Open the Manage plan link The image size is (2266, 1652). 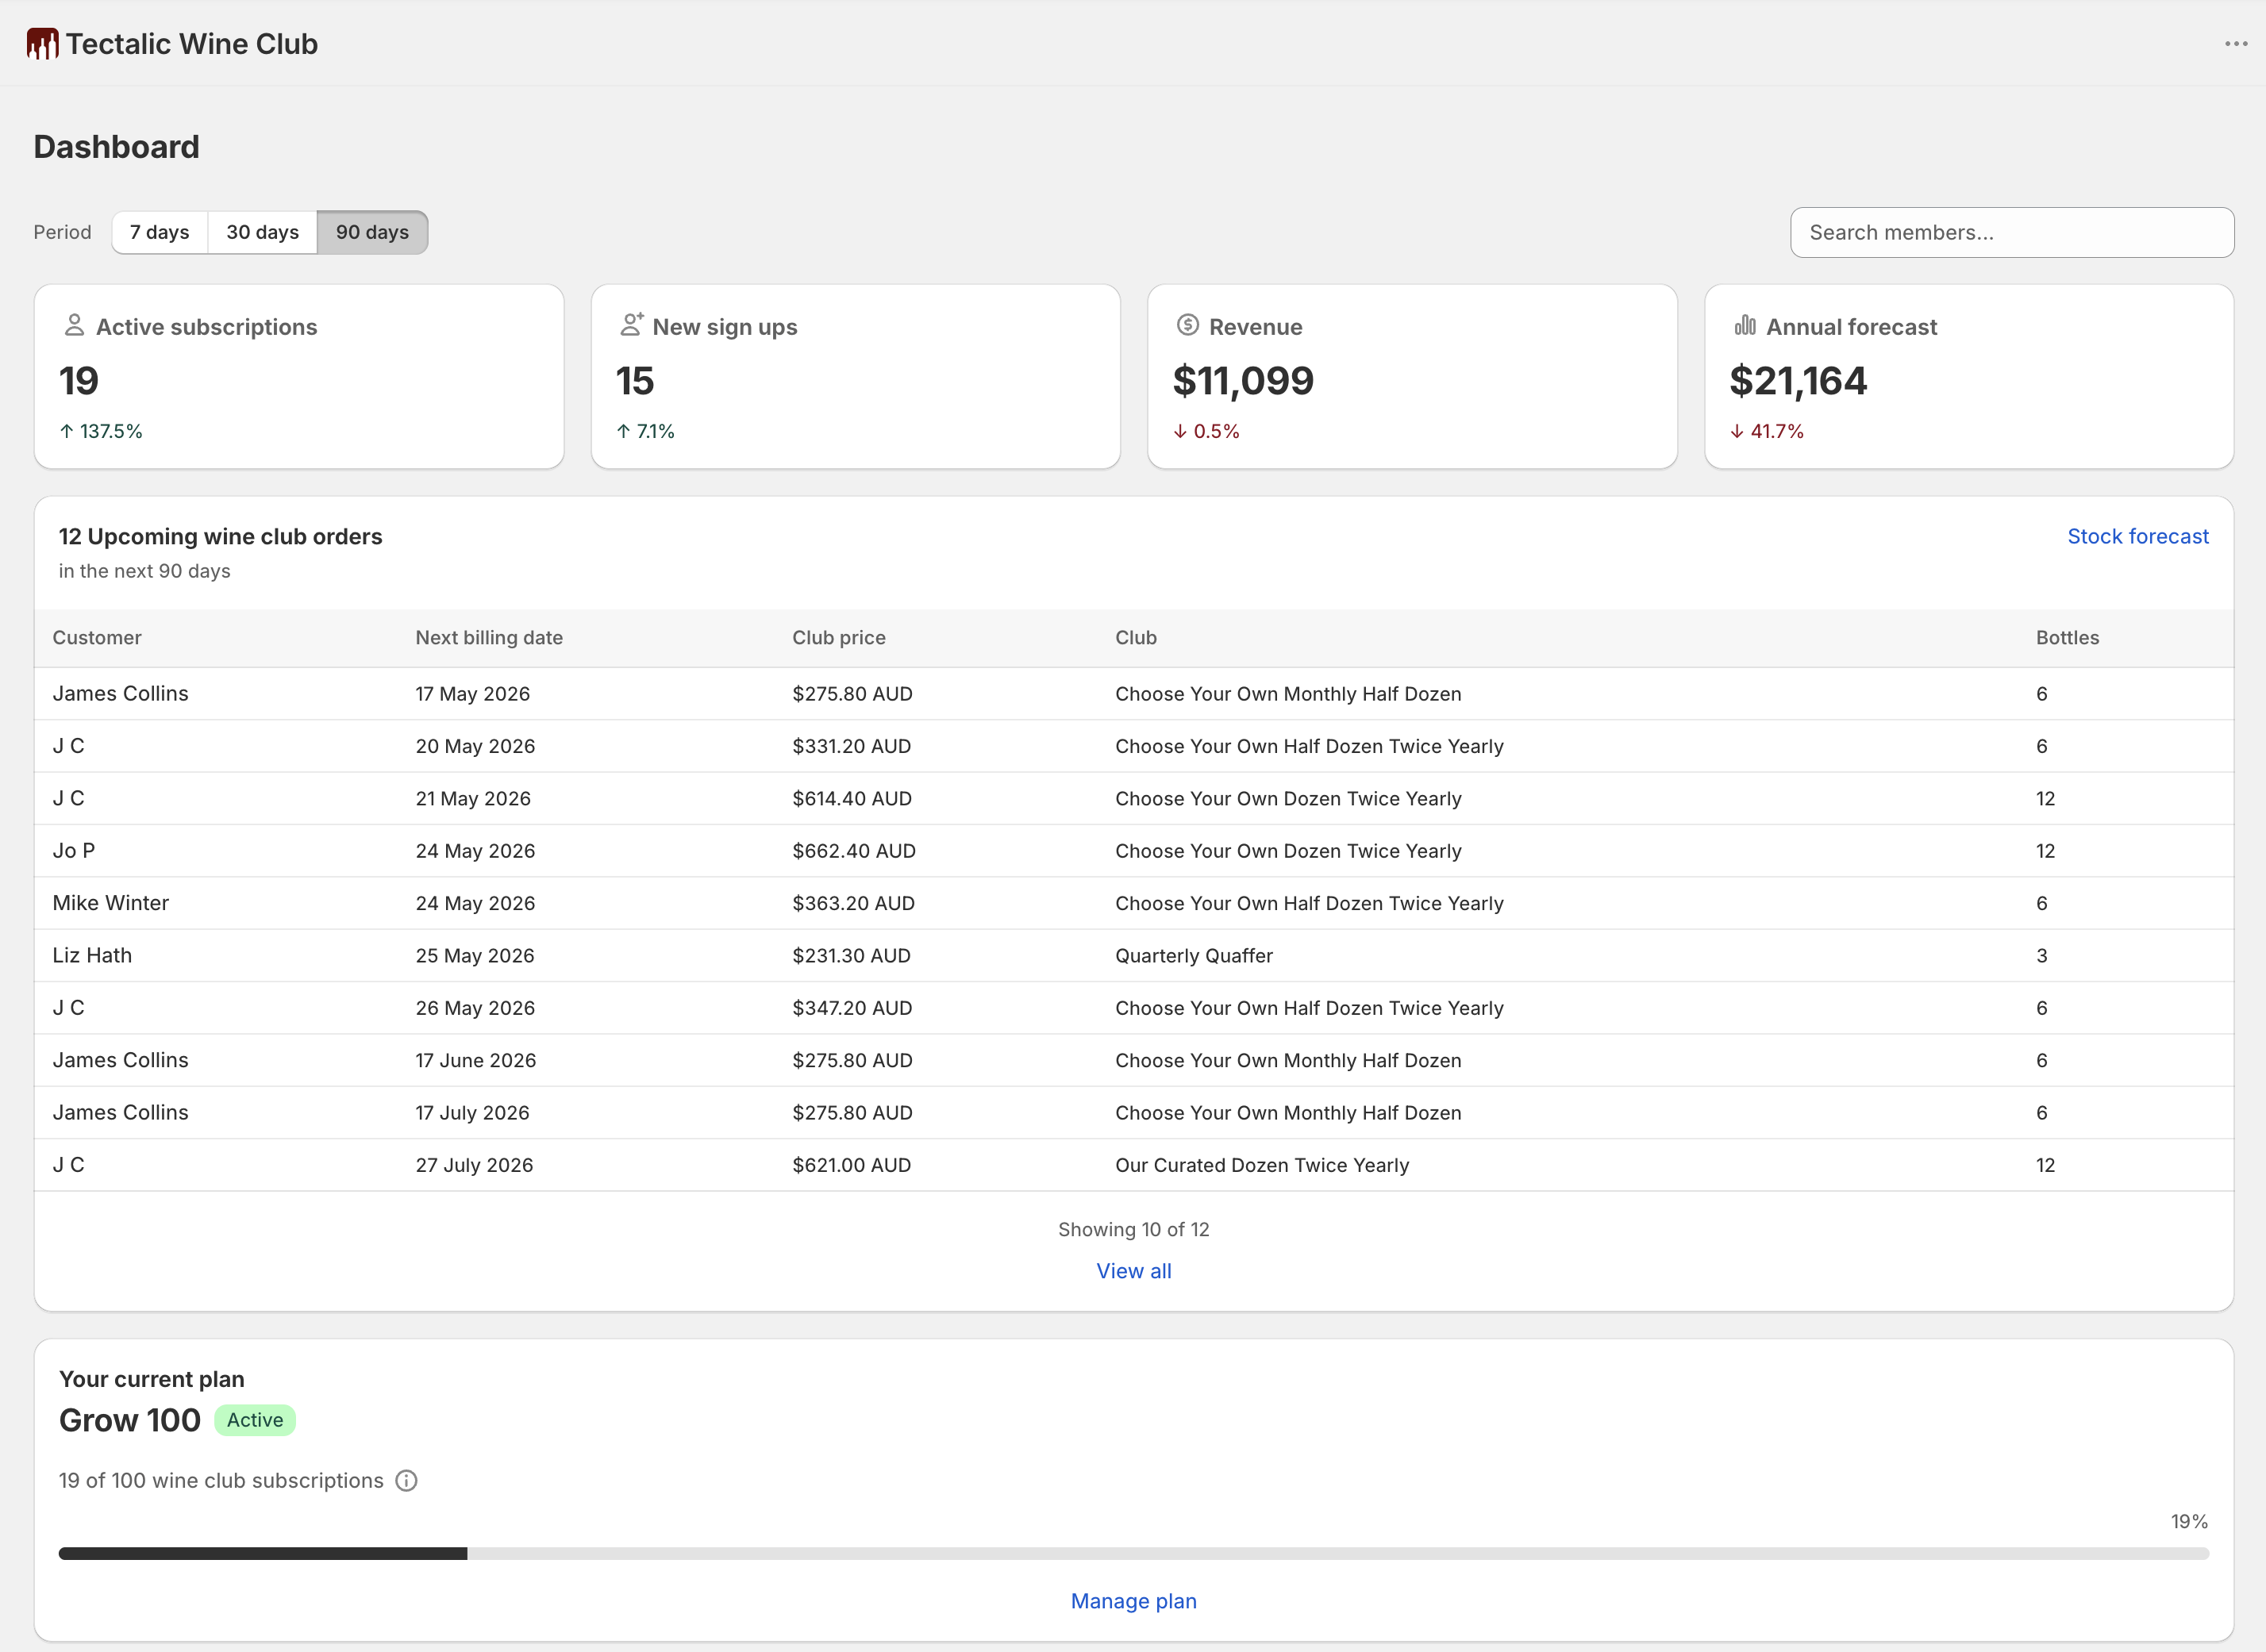(1133, 1601)
